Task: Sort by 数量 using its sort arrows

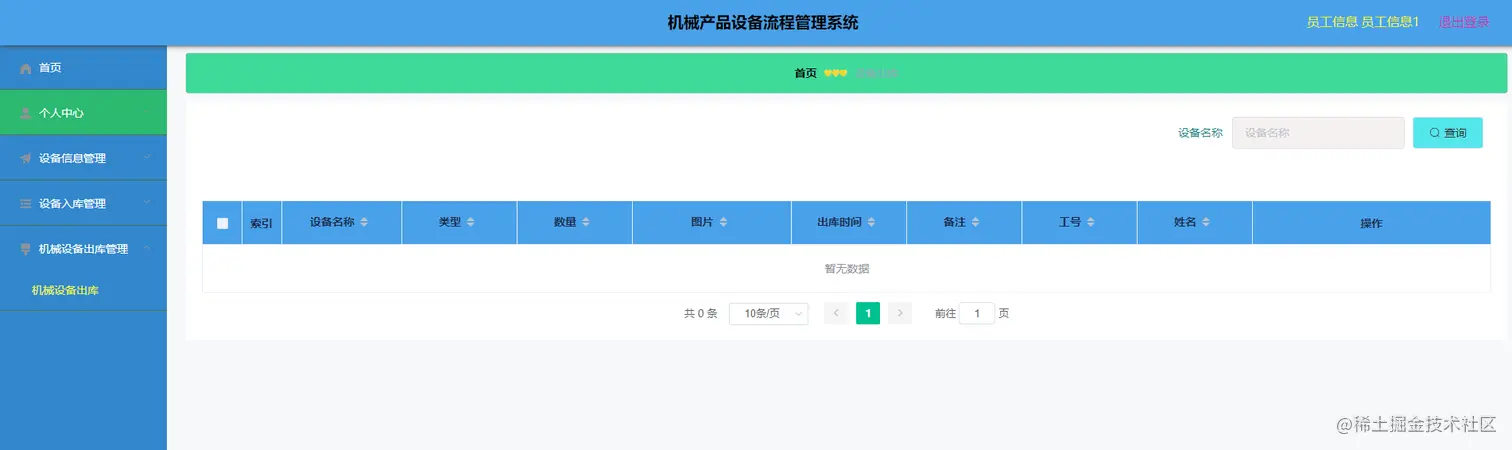Action: click(586, 222)
